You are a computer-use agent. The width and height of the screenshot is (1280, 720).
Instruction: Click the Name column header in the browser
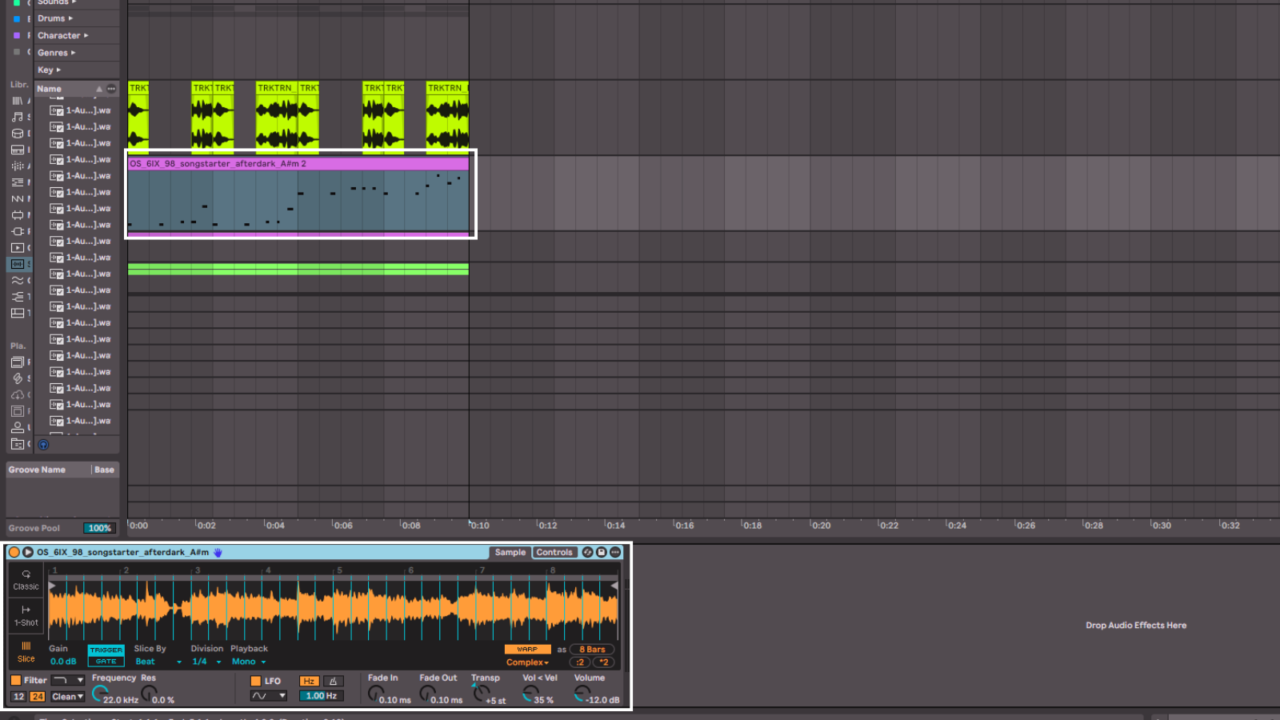(x=77, y=89)
